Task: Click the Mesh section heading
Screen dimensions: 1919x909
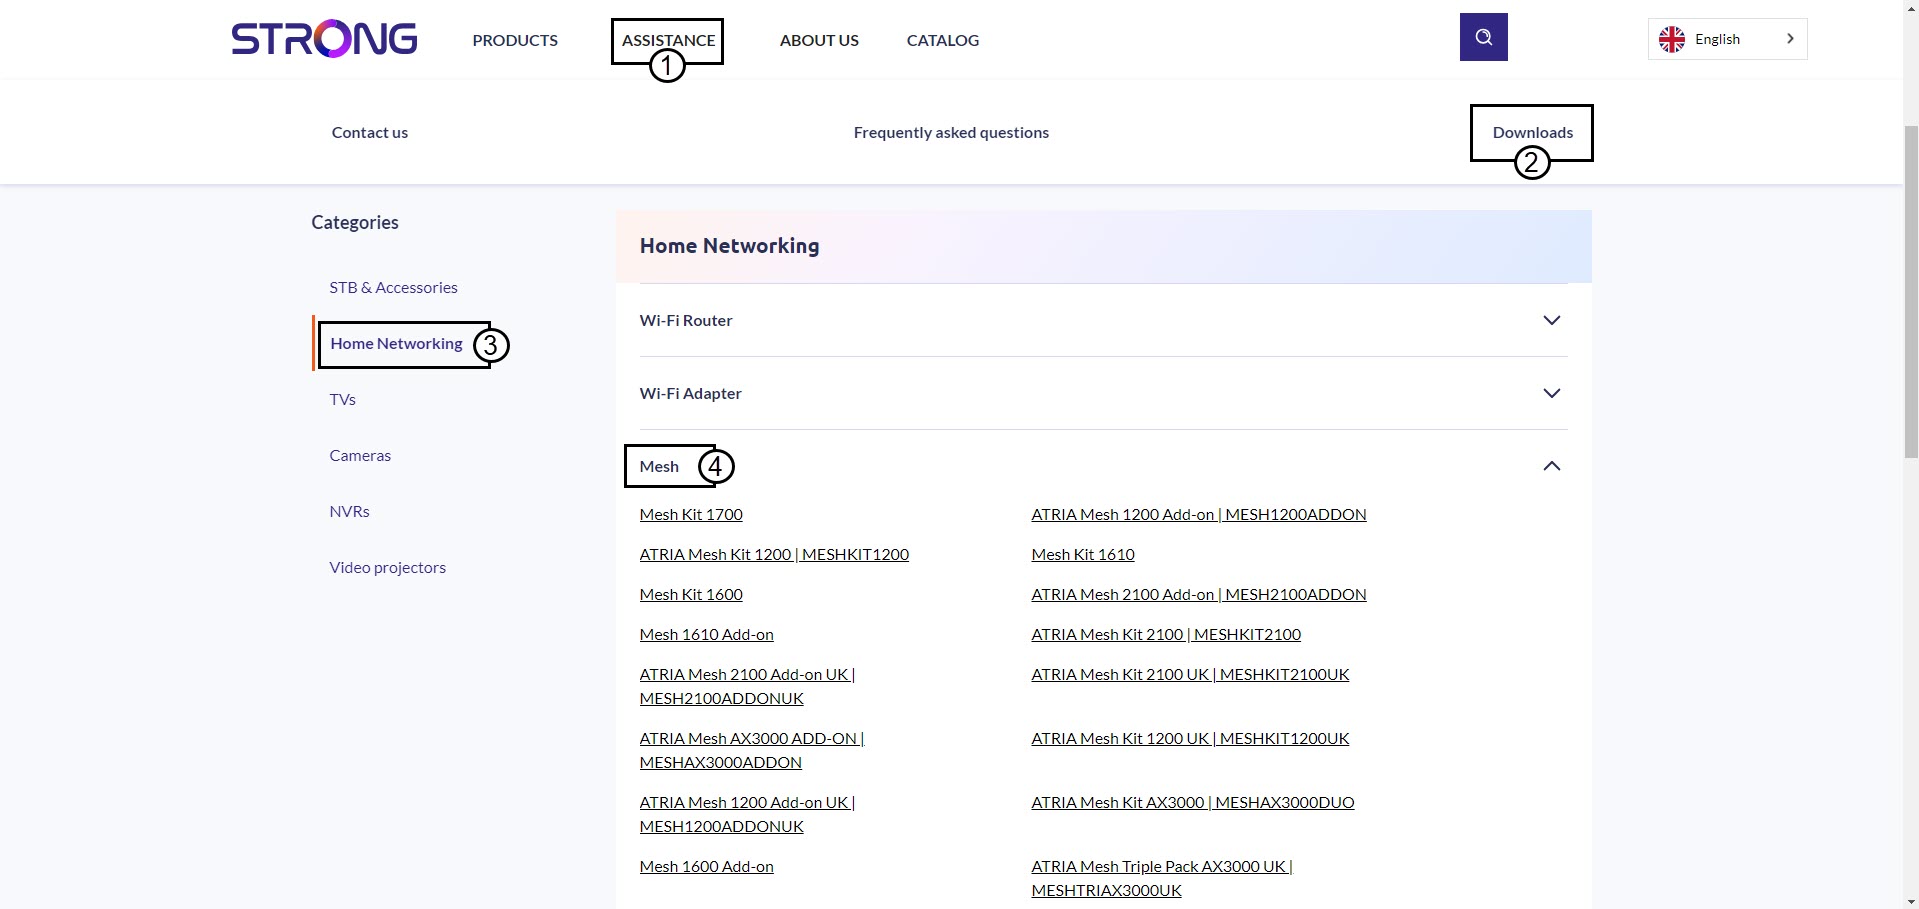Action: click(x=659, y=466)
